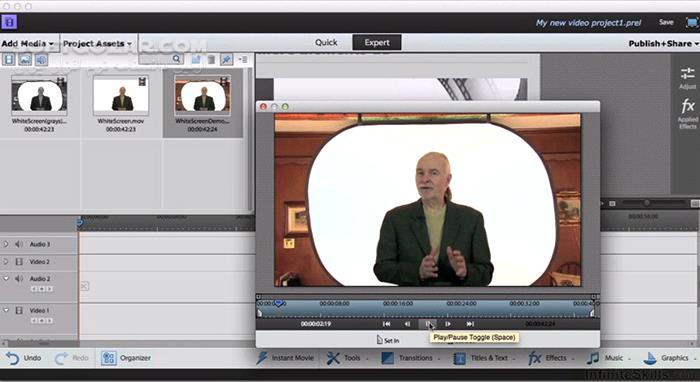Toggle video filter in Project Assets
The width and height of the screenshot is (700, 382).
point(9,59)
